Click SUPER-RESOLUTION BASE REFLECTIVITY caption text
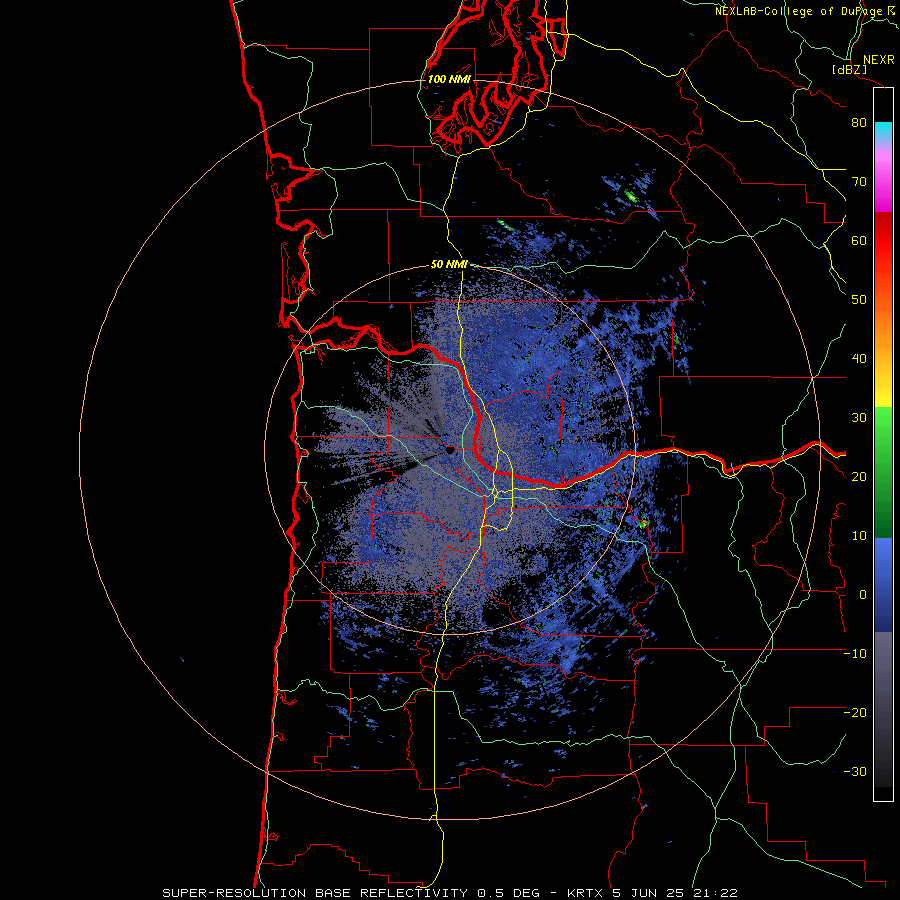This screenshot has height=900, width=900. (315, 893)
